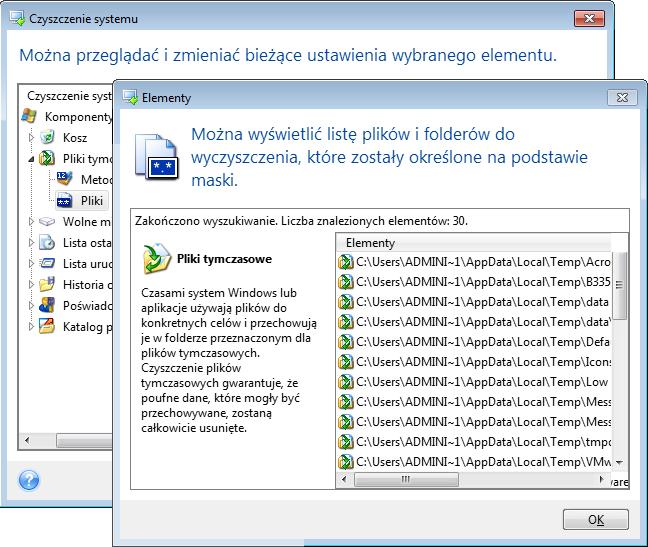Select the Komponenty tree item
The height and width of the screenshot is (547, 648).
click(79, 117)
